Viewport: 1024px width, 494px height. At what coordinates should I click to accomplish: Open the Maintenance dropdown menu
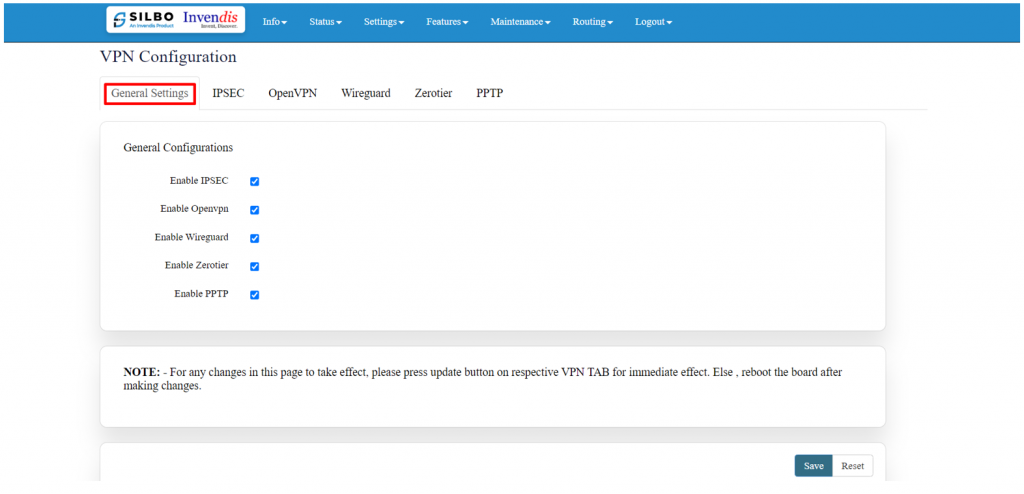point(520,22)
